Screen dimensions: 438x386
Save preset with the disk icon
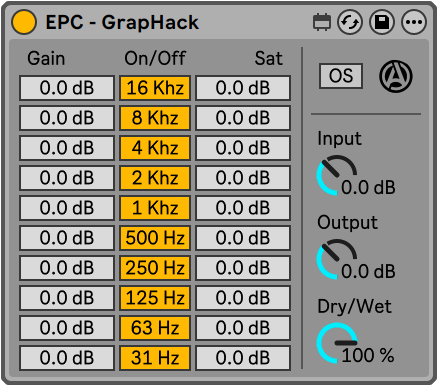coord(382,22)
